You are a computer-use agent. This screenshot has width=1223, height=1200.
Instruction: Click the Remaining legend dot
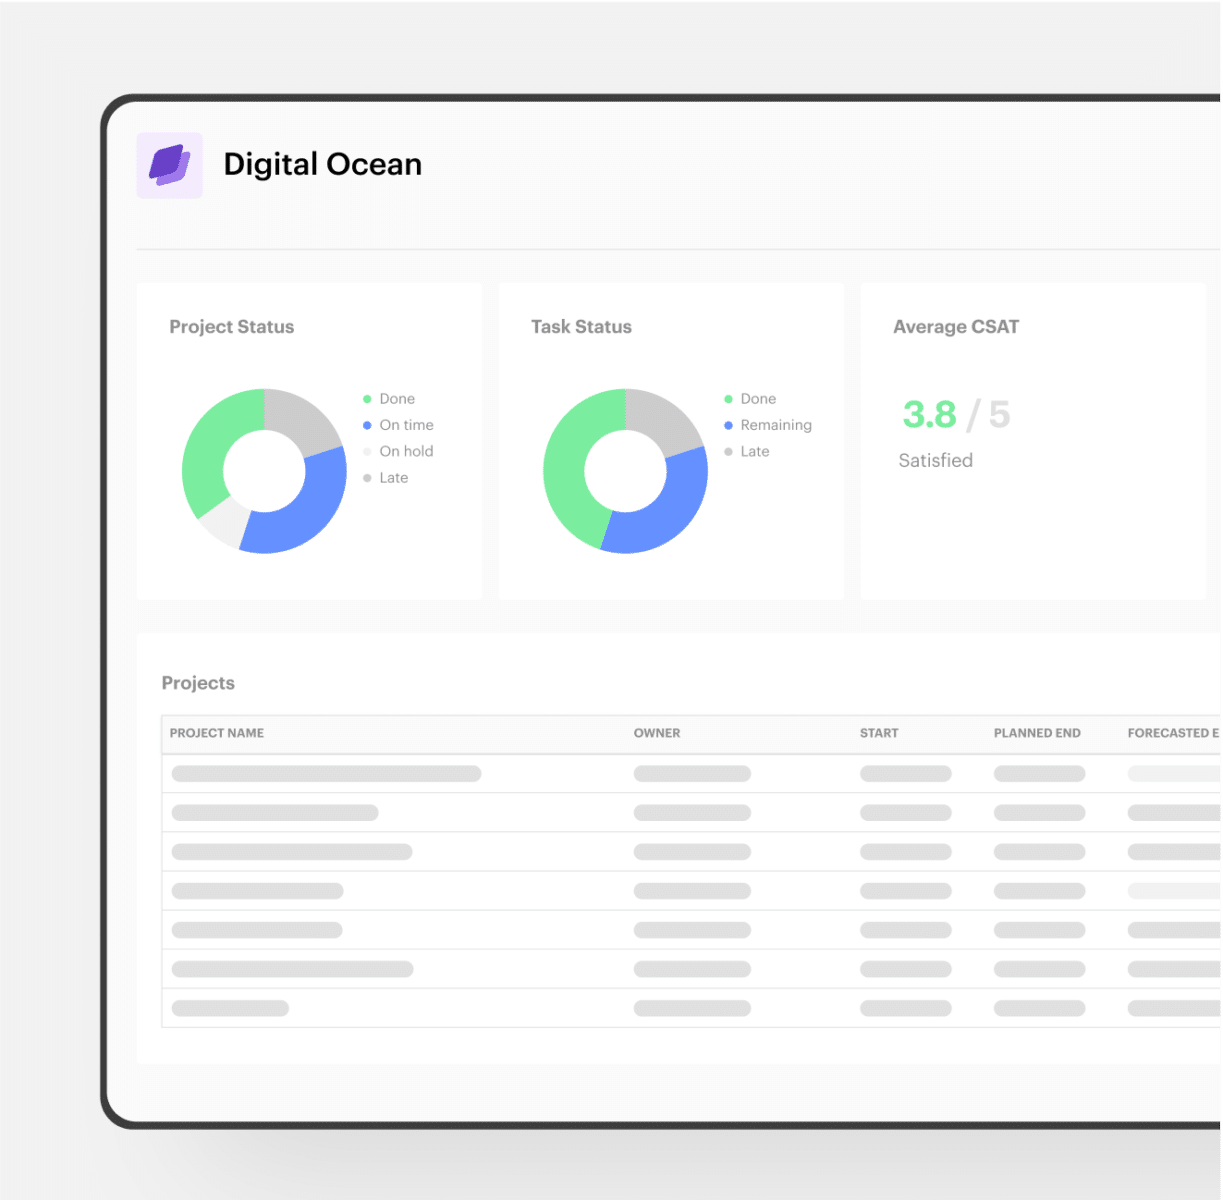(729, 425)
